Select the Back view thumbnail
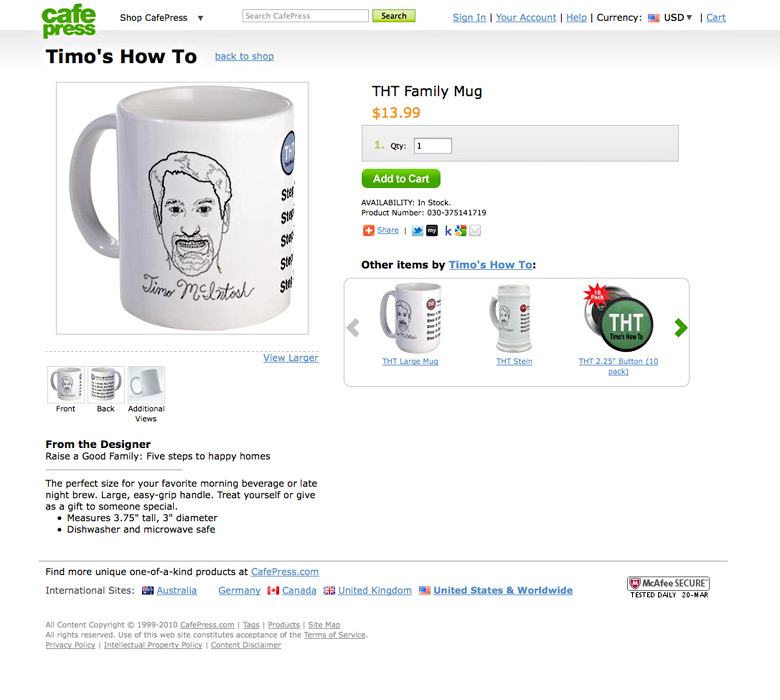 pyautogui.click(x=106, y=385)
